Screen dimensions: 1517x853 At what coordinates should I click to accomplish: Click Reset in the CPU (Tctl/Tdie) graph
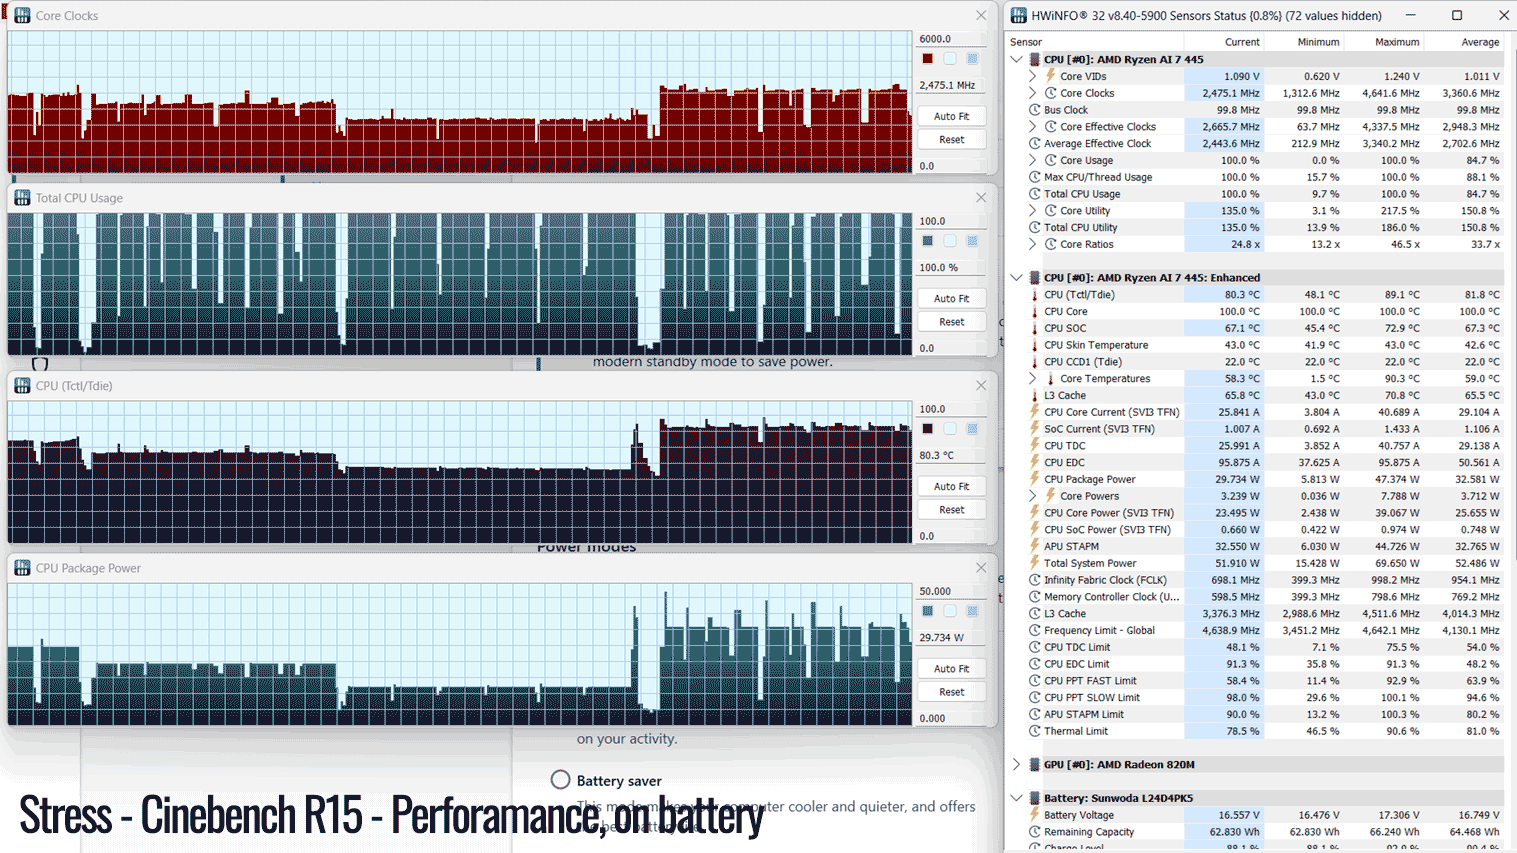(951, 510)
